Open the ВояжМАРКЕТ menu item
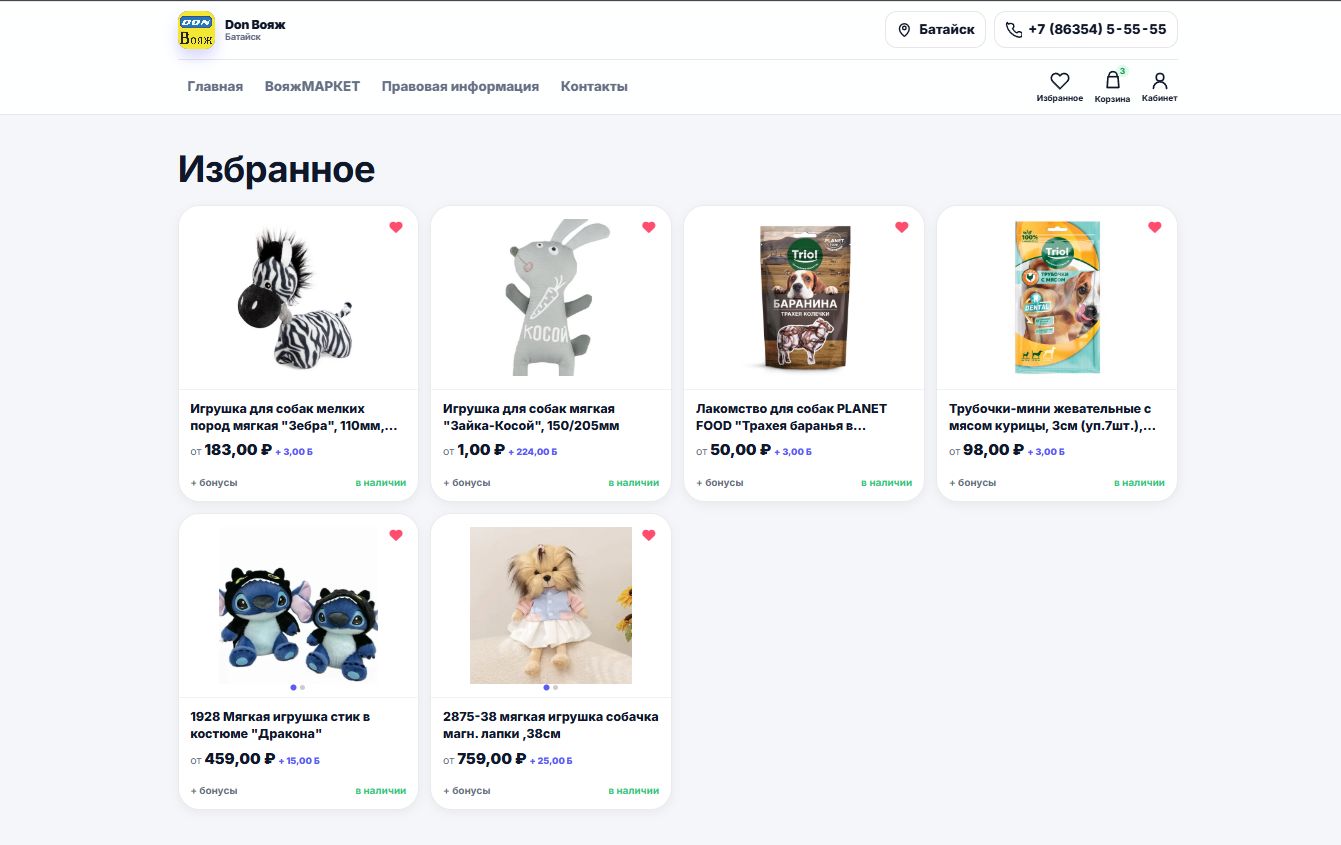The width and height of the screenshot is (1341, 845). [x=312, y=86]
